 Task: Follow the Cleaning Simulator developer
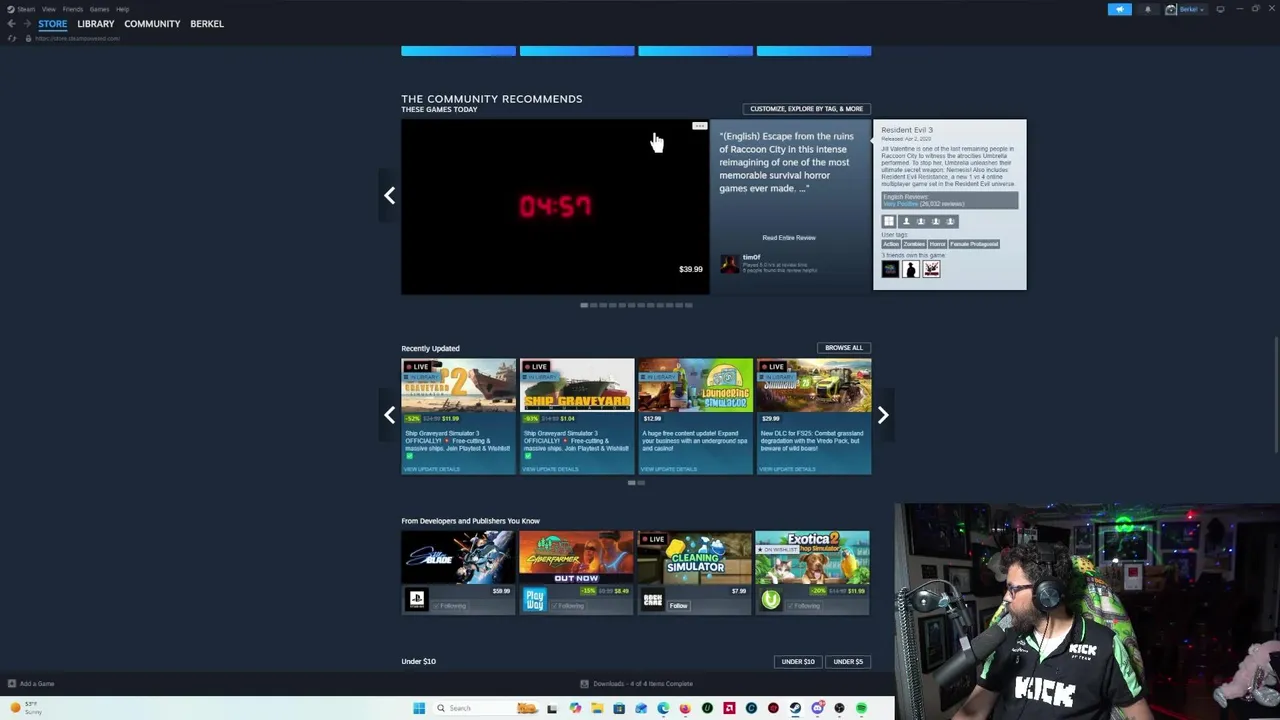[678, 605]
